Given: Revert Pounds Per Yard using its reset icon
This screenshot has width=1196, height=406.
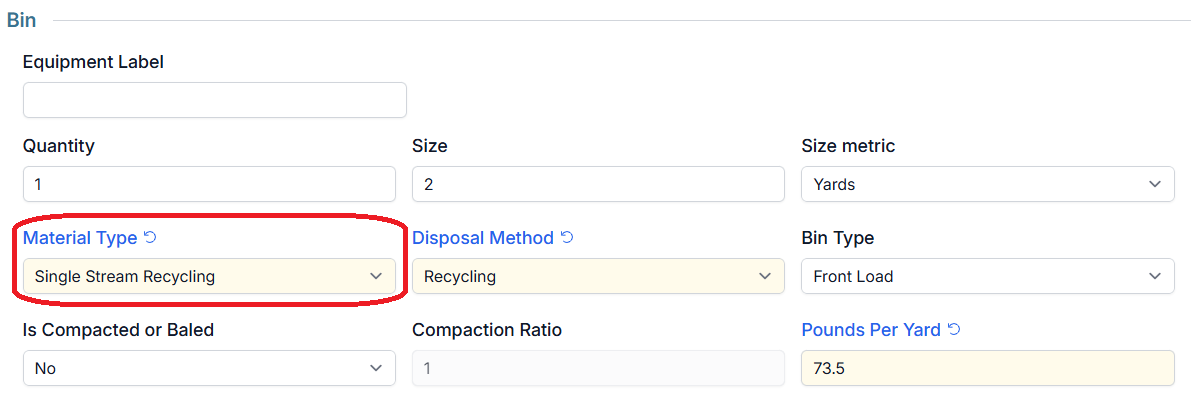Looking at the screenshot, I should (953, 330).
